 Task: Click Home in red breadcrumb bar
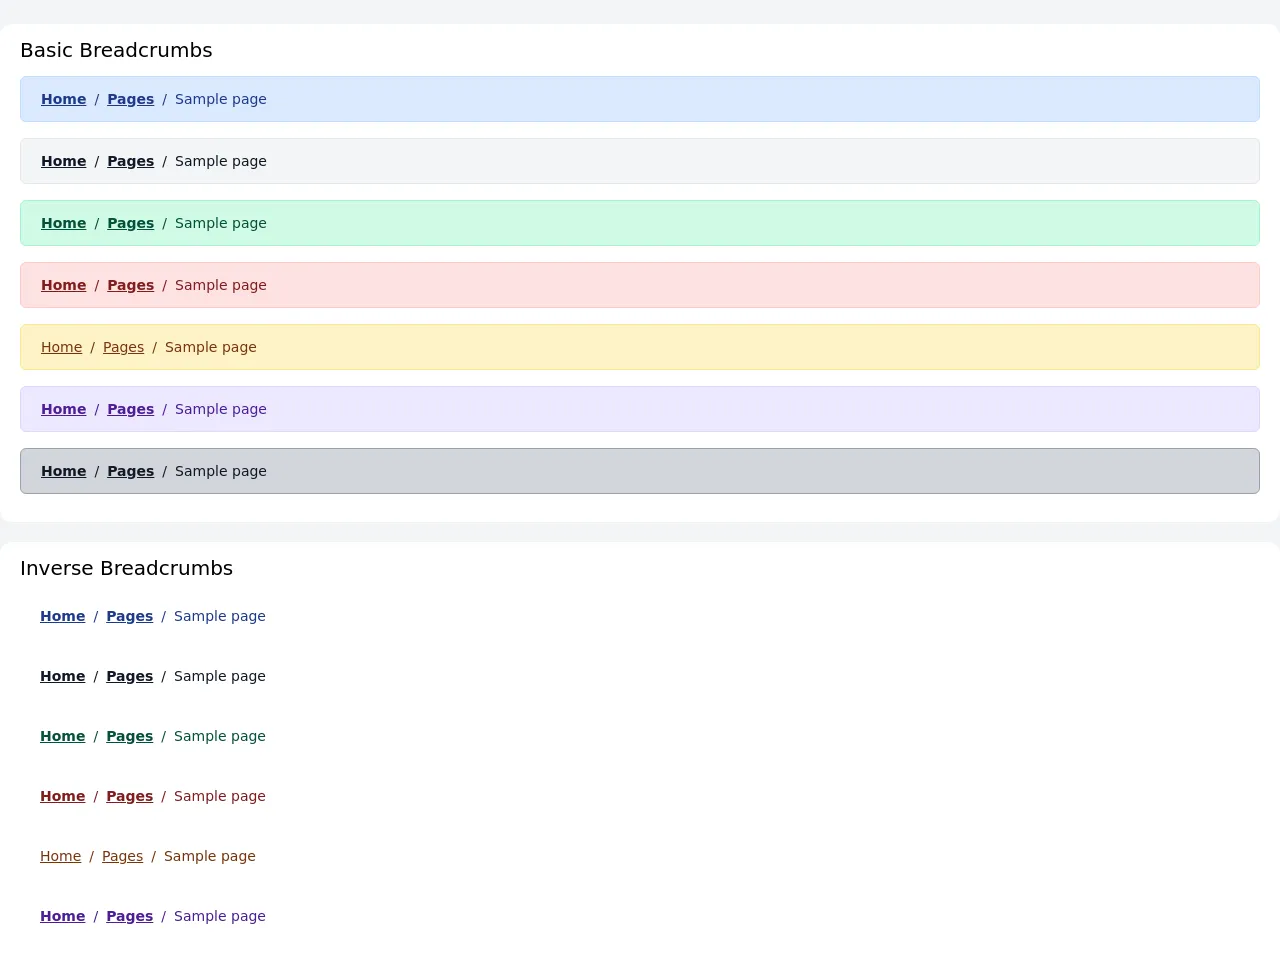[x=63, y=285]
